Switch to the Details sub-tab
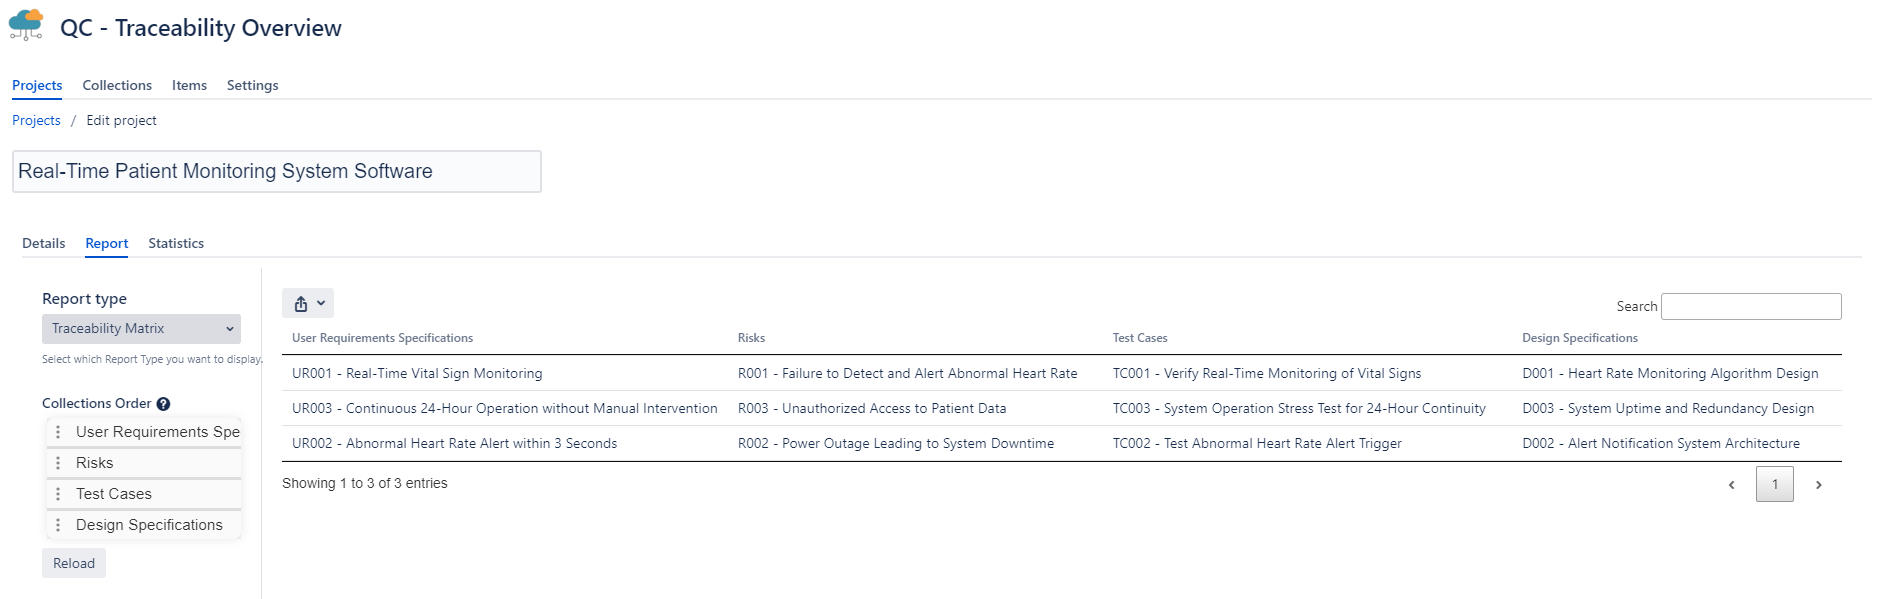 coord(44,243)
